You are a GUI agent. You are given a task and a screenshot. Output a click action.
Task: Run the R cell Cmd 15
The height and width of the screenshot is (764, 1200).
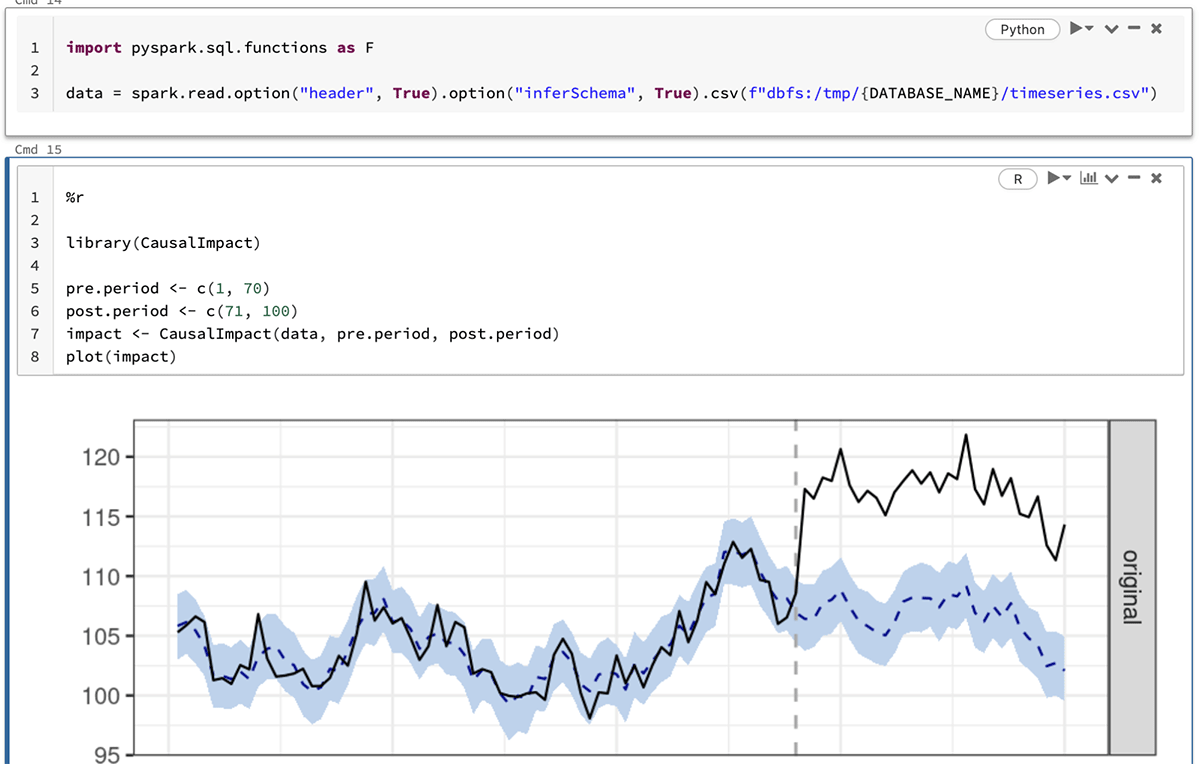click(1054, 178)
